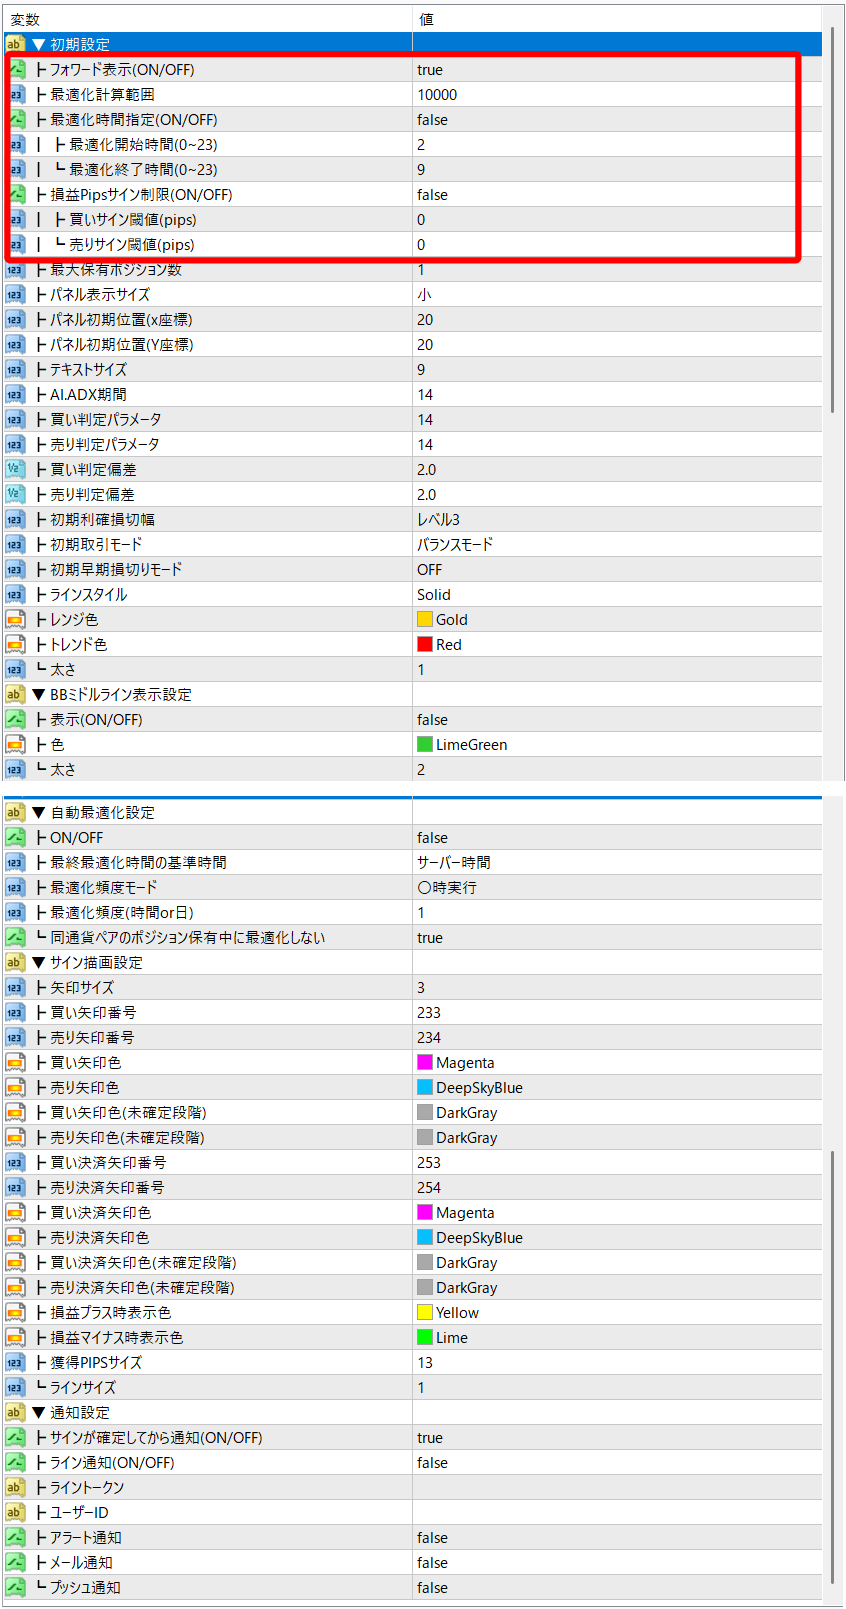Screen dimensions: 846x1609
Task: Click the color icon beside トレンド色
Action: click(x=15, y=644)
